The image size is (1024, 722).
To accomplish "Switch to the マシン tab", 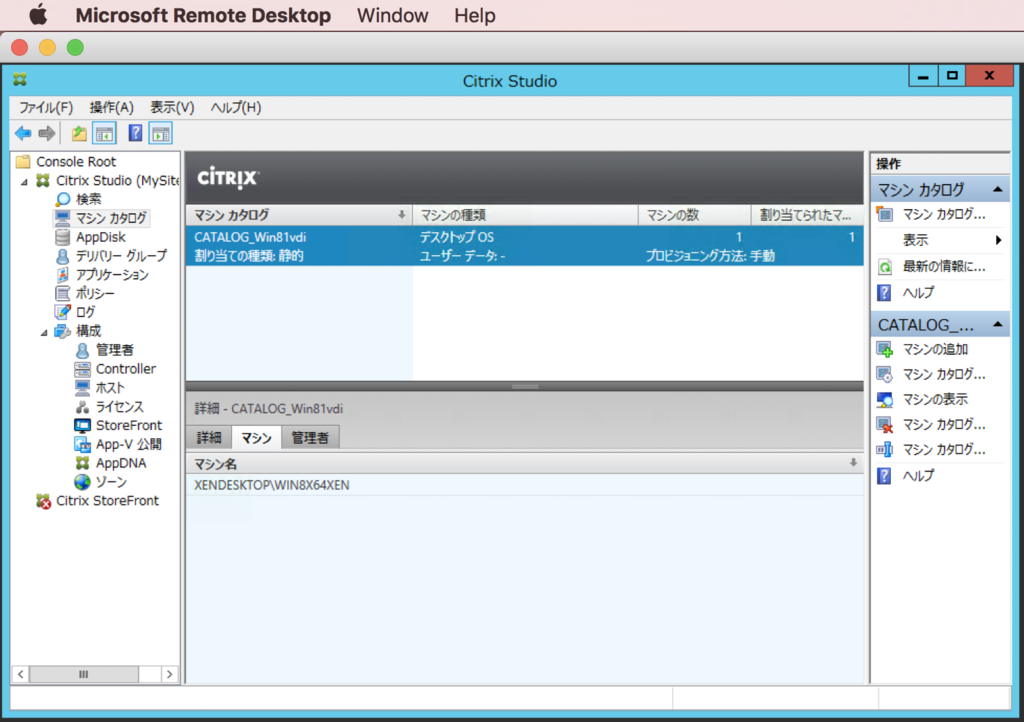I will [x=256, y=437].
